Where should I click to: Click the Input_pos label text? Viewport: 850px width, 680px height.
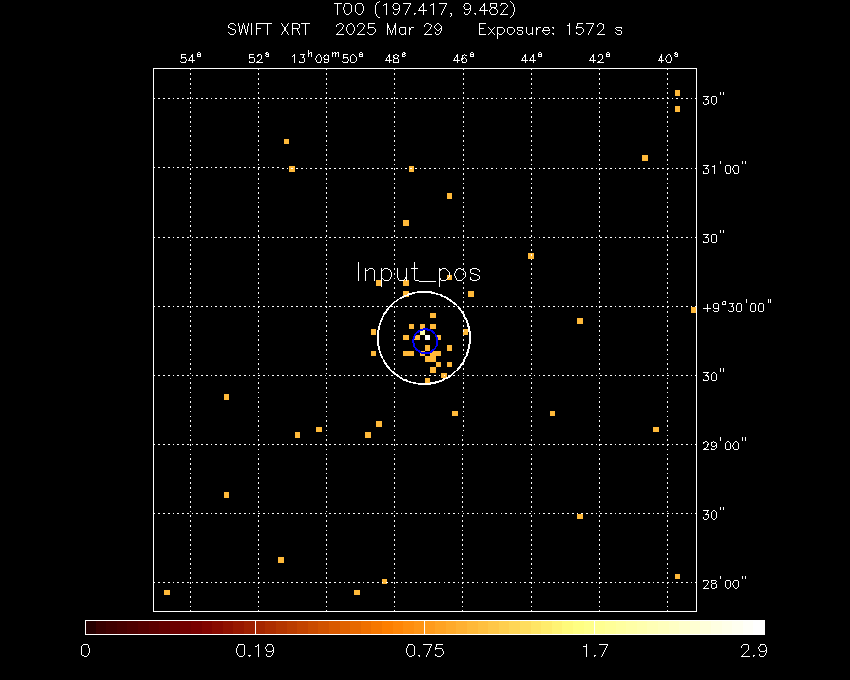[419, 273]
